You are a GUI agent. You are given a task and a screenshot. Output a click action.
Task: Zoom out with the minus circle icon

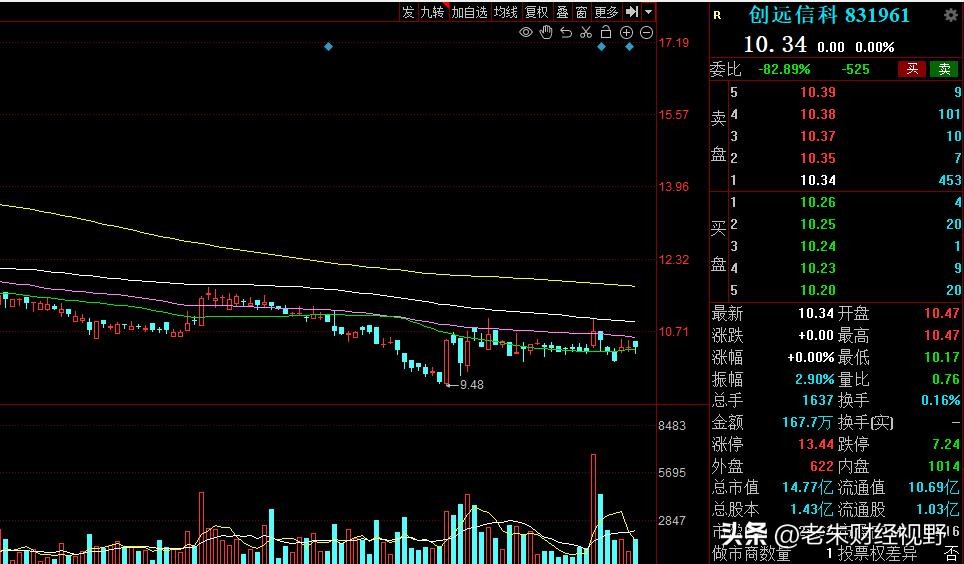pyautogui.click(x=646, y=33)
